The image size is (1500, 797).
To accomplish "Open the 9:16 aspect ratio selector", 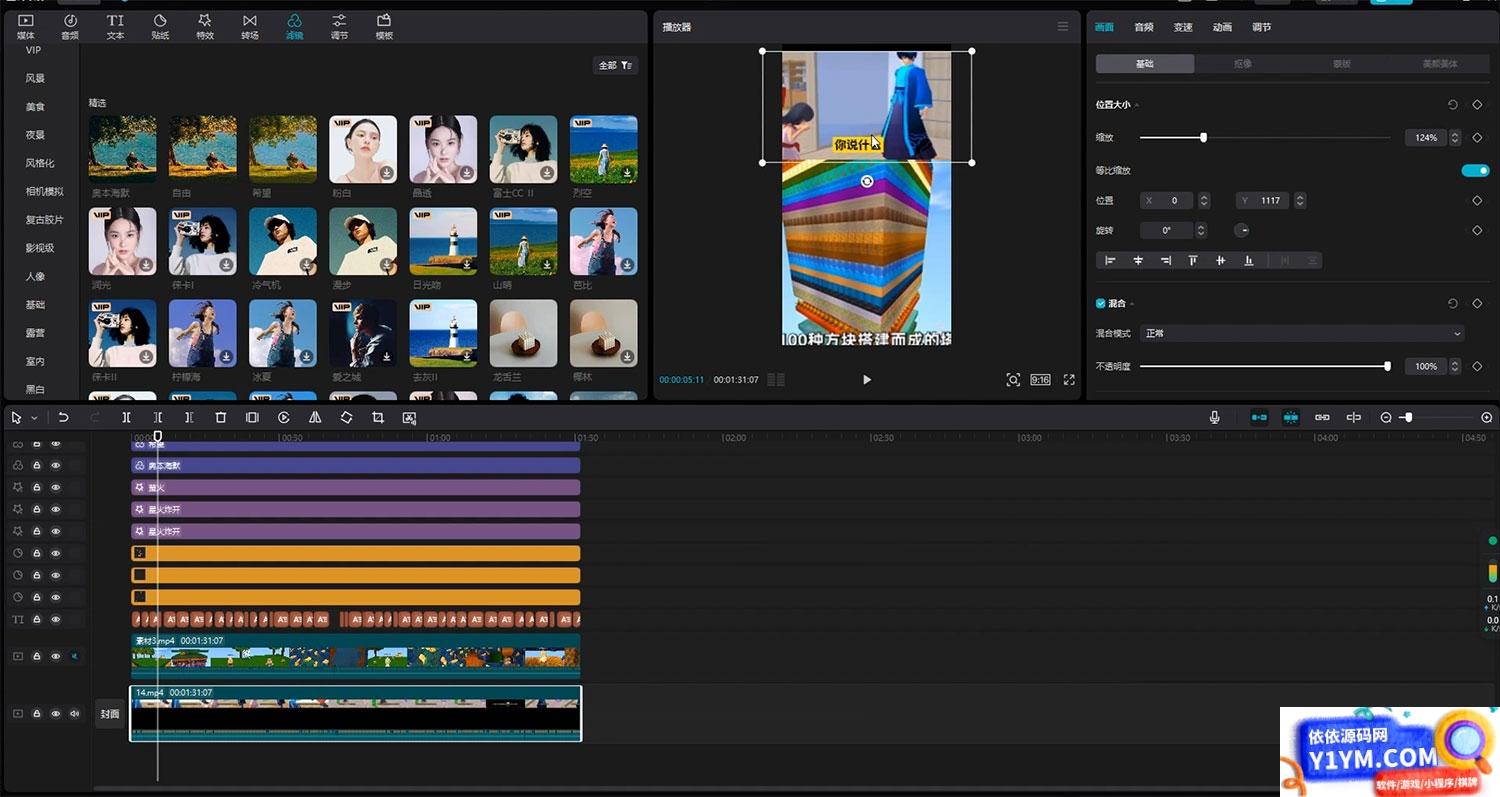I will [x=1041, y=380].
